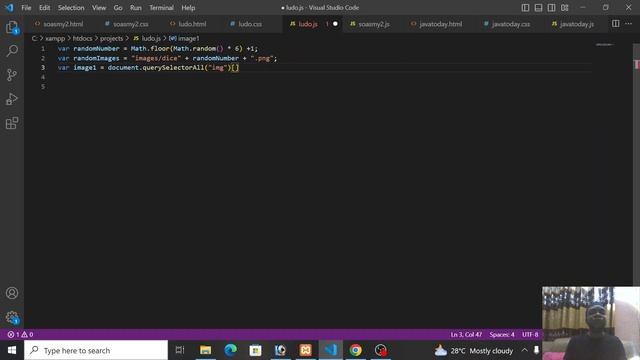Switch to soasmy2.css tab
This screenshot has width=640, height=360.
click(x=127, y=24)
